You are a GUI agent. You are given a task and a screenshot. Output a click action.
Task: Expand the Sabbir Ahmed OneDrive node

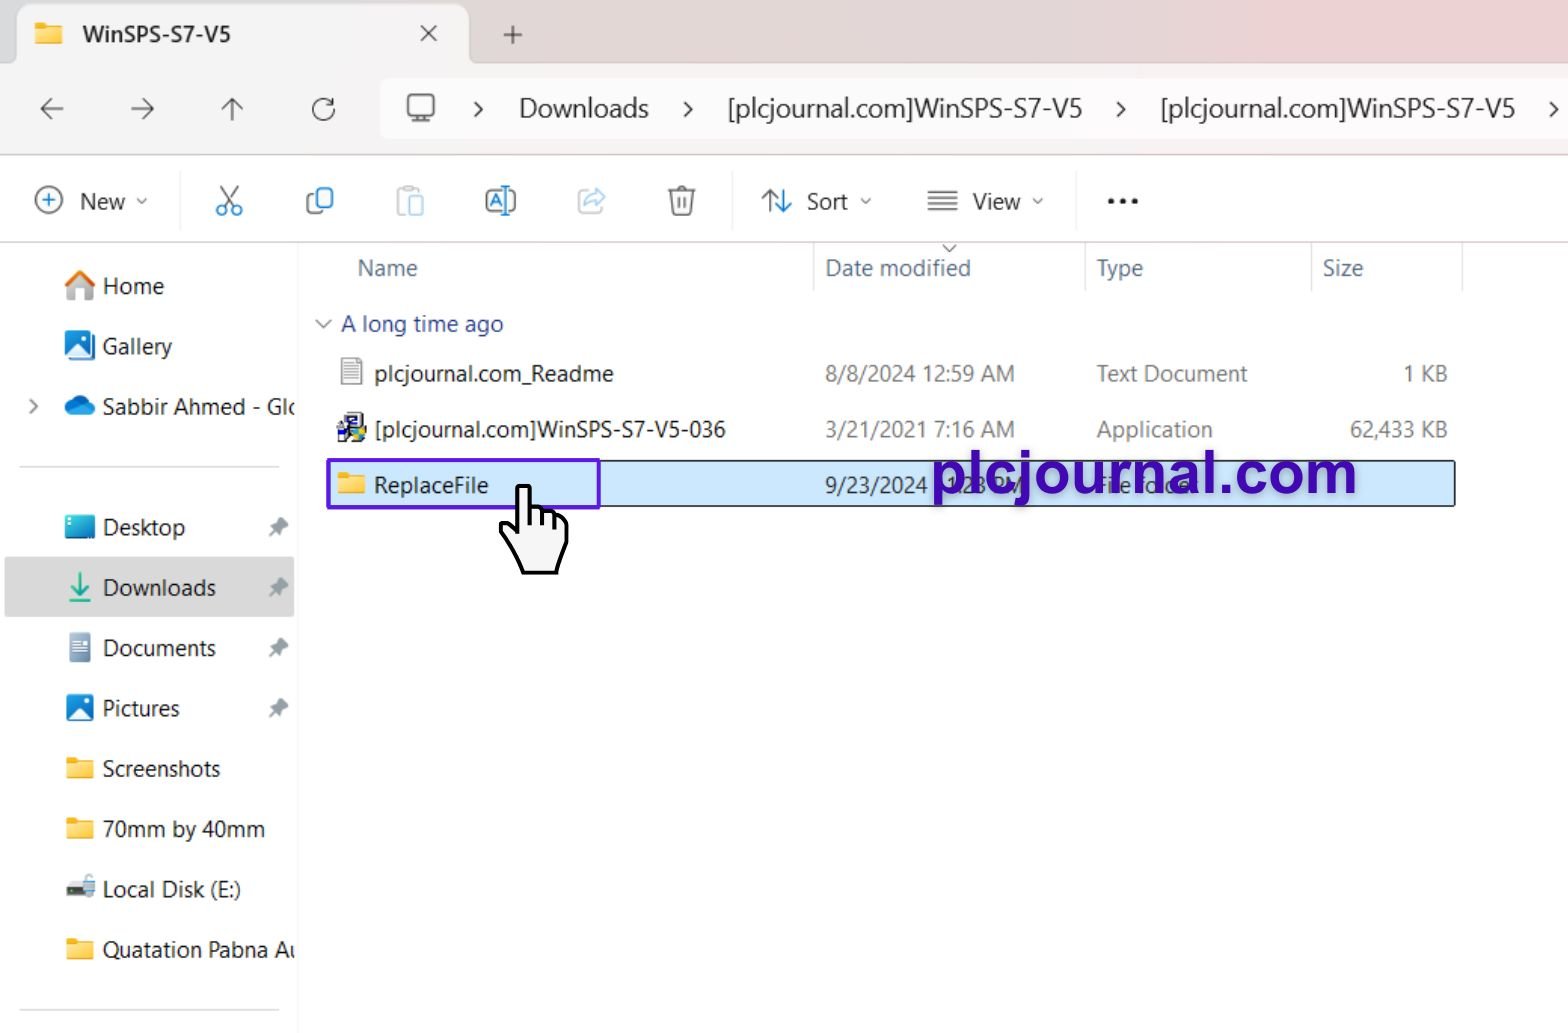pyautogui.click(x=33, y=406)
